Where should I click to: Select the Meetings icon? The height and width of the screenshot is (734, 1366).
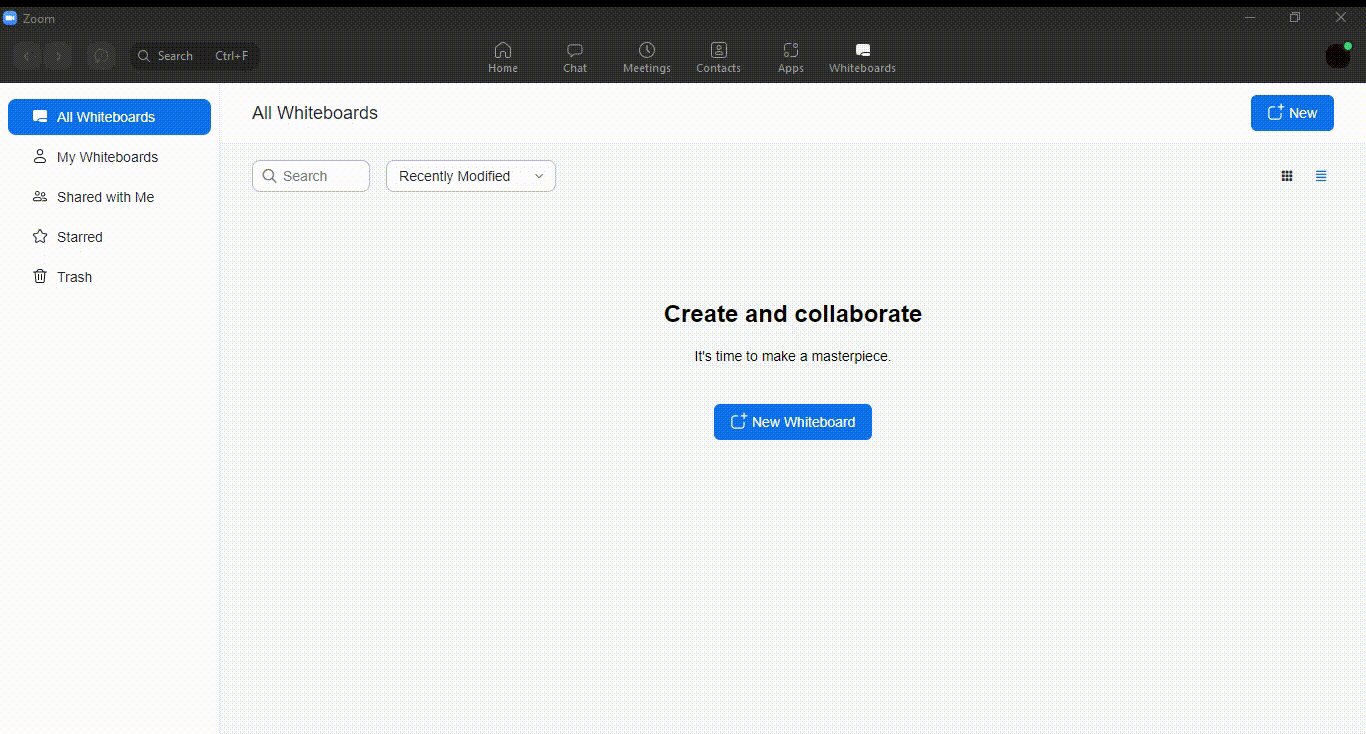click(646, 53)
